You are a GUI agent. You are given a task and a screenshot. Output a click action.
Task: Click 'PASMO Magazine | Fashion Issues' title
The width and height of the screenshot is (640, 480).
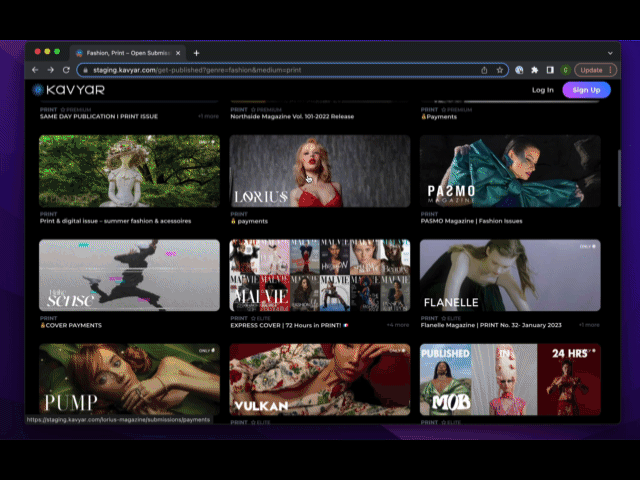point(471,221)
